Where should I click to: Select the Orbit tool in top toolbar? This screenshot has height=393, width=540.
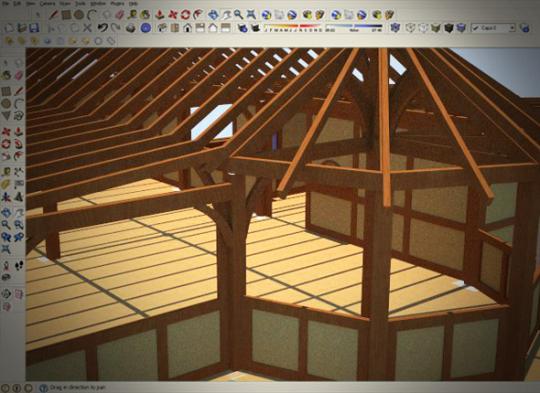pos(213,15)
